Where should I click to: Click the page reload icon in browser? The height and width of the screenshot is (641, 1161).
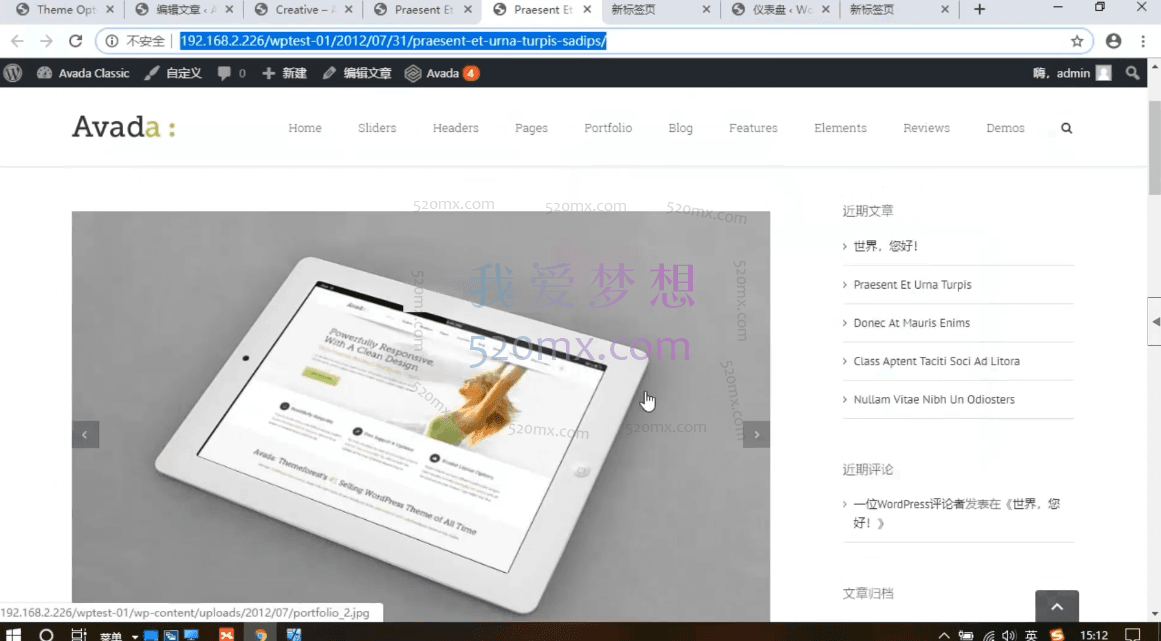pyautogui.click(x=76, y=41)
